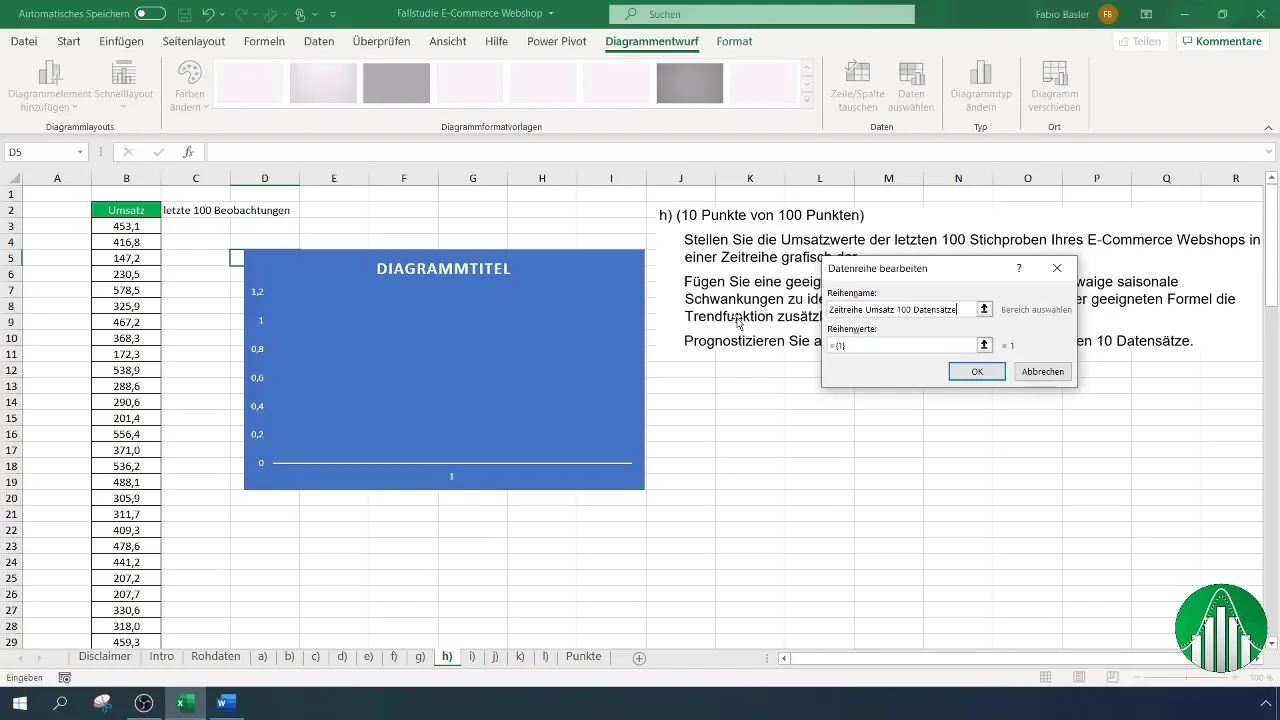
Task: Switch to page layout view icon
Action: (1079, 678)
